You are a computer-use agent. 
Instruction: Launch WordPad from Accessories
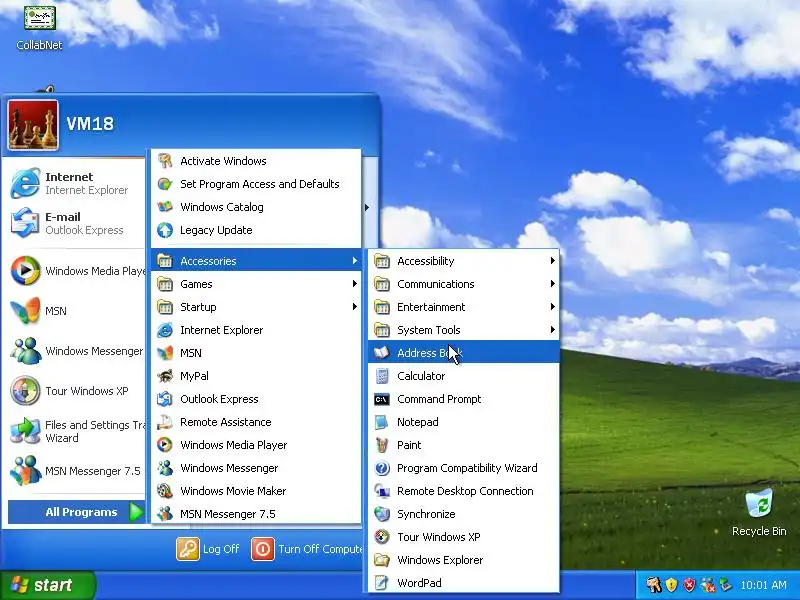point(463,583)
